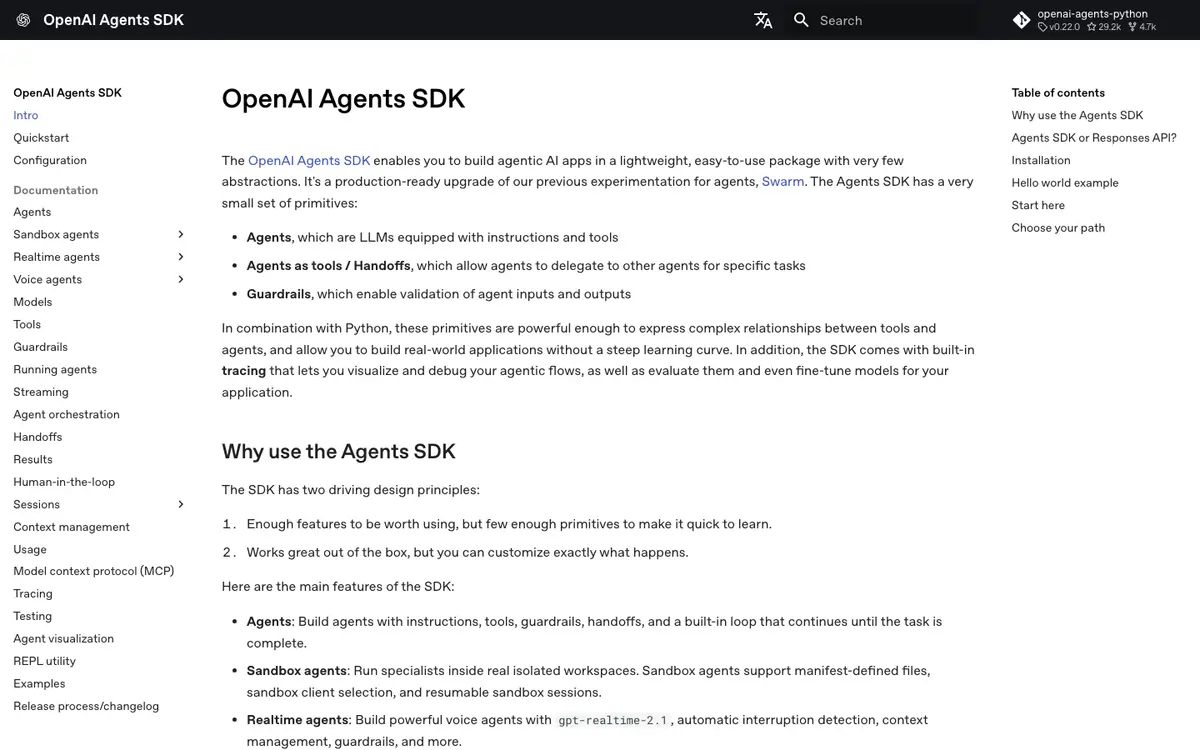This screenshot has height=750, width=1200.
Task: Click the main OpenAI Agents SDK page heading
Action: click(343, 99)
